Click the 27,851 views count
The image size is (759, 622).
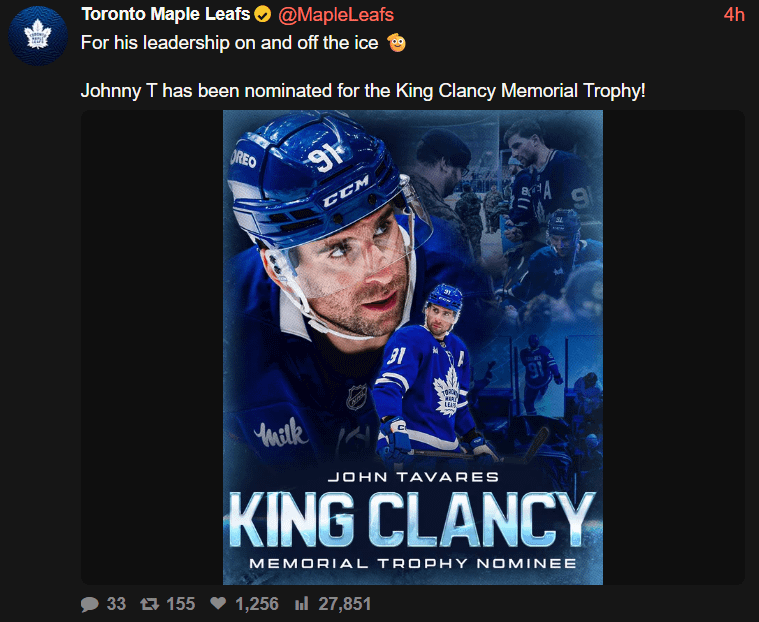point(342,604)
